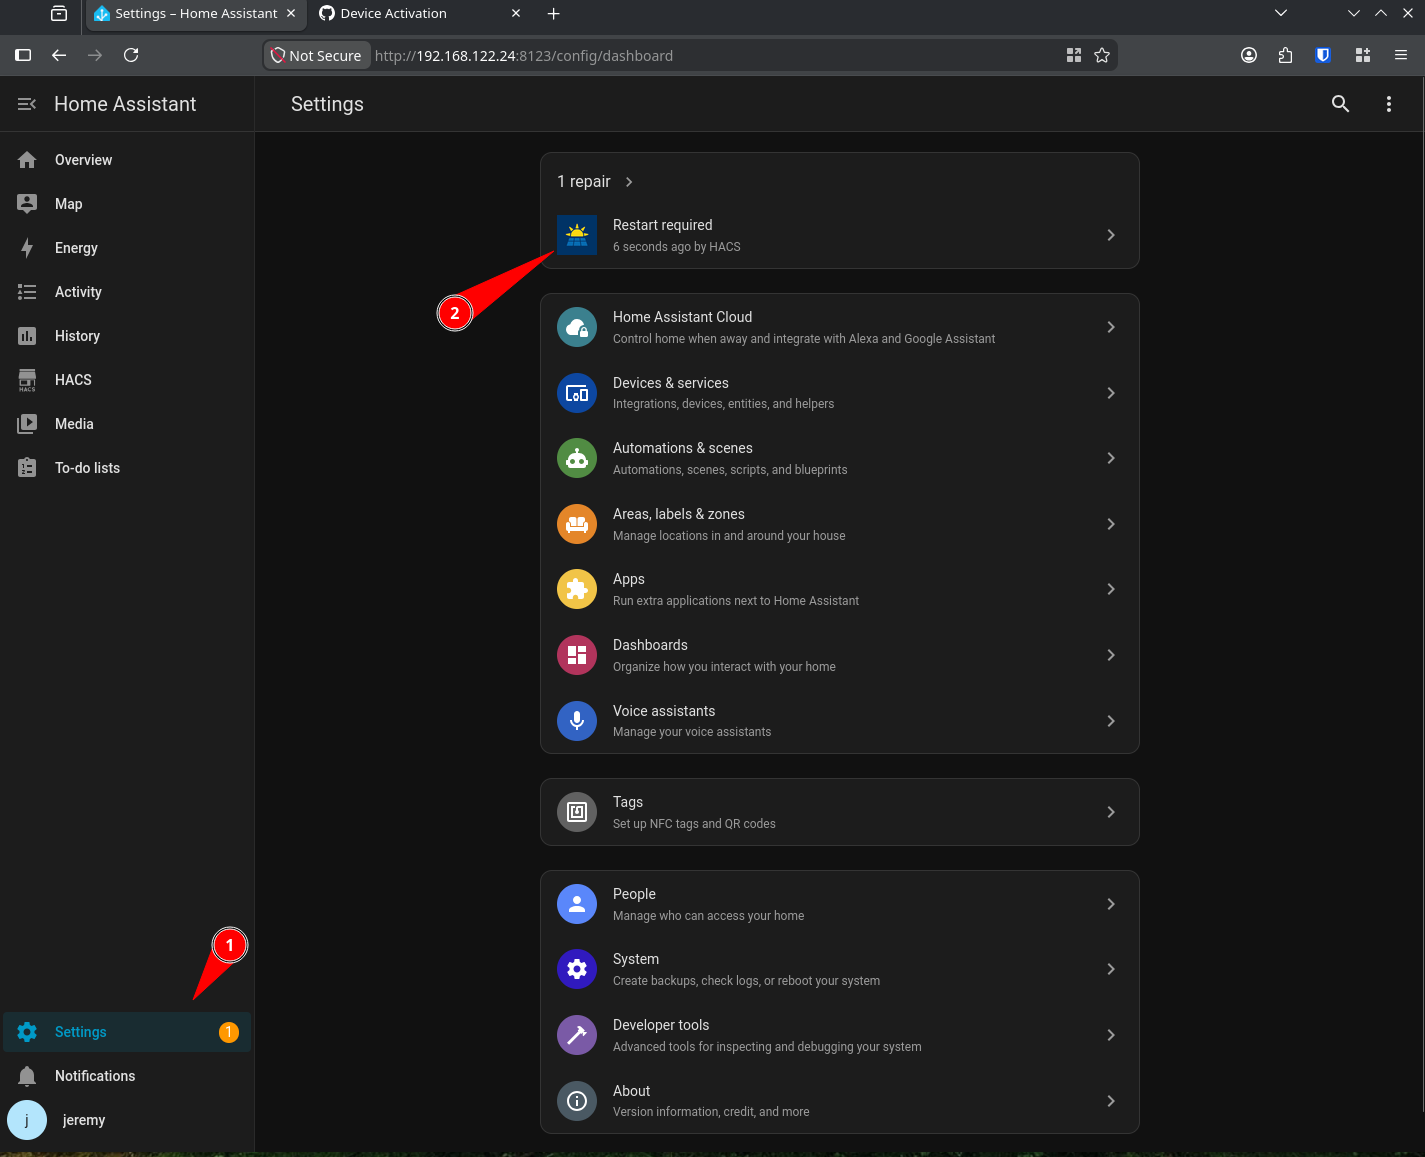Viewport: 1425px width, 1157px height.
Task: Click the Developer tools hammer icon
Action: point(577,1035)
